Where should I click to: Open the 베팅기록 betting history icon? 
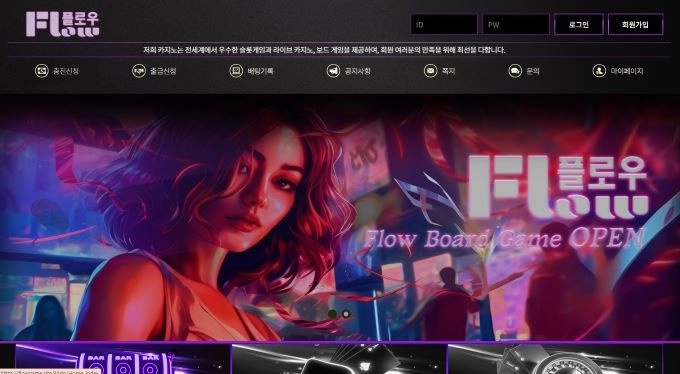click(x=236, y=71)
